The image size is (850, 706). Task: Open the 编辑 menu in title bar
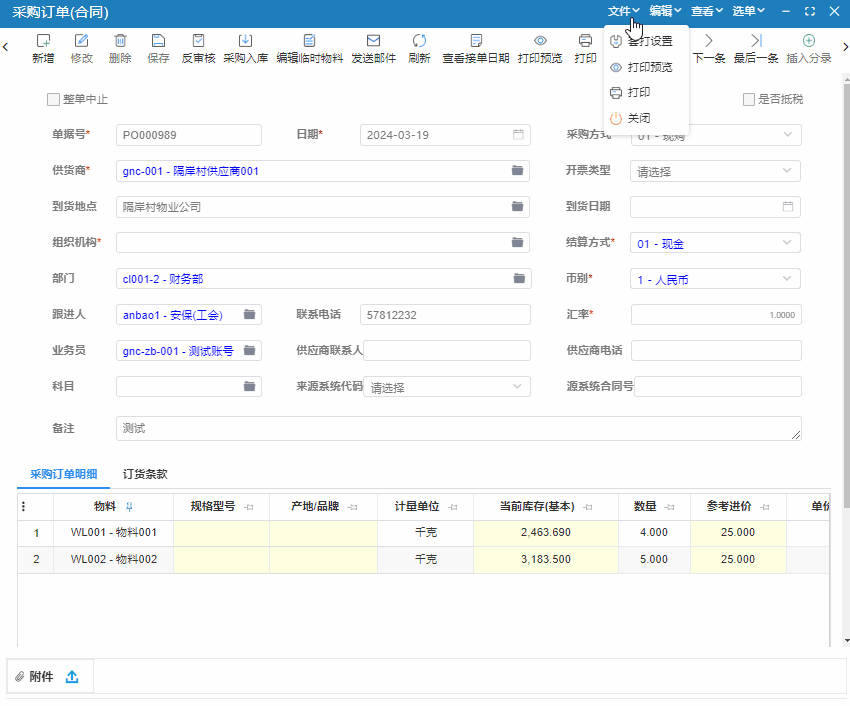[x=665, y=12]
